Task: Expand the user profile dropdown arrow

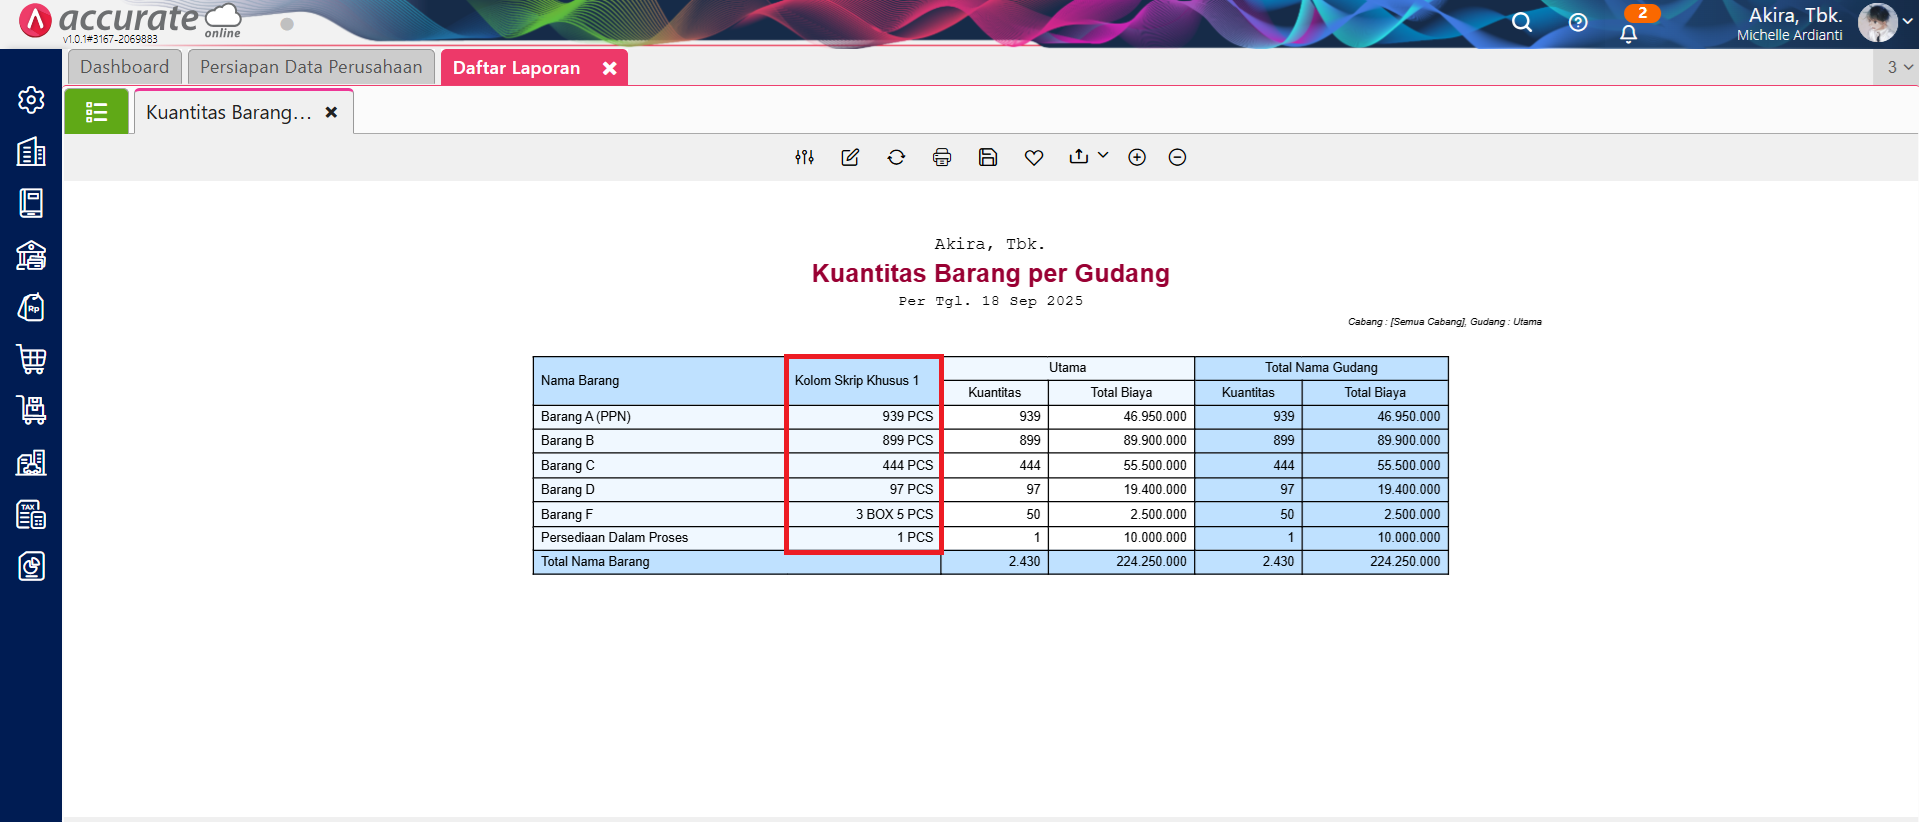Action: click(x=1907, y=21)
